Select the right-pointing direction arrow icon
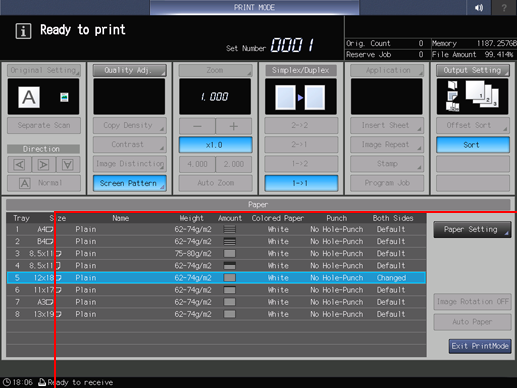517x388 pixels. pos(44,165)
